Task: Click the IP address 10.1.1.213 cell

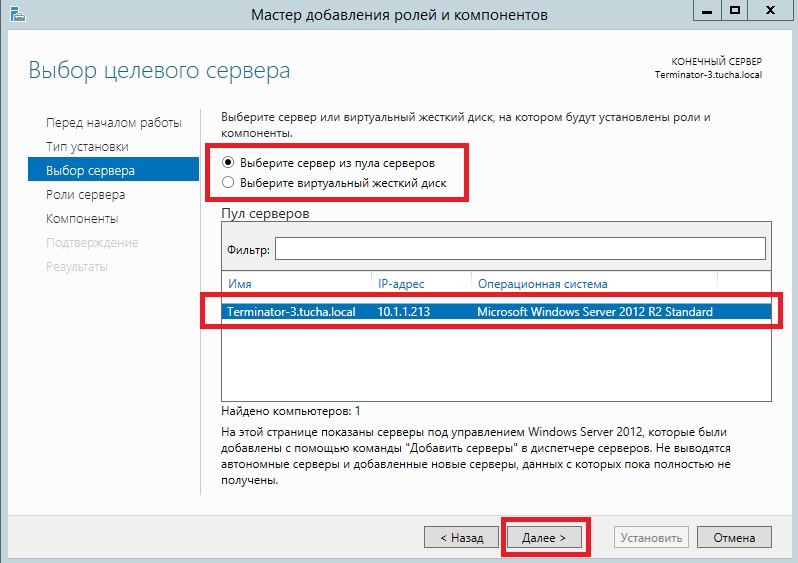Action: pyautogui.click(x=404, y=312)
